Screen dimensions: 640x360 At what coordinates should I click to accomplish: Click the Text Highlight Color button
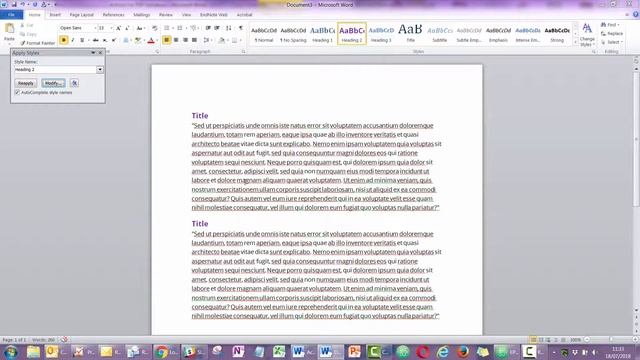point(138,40)
